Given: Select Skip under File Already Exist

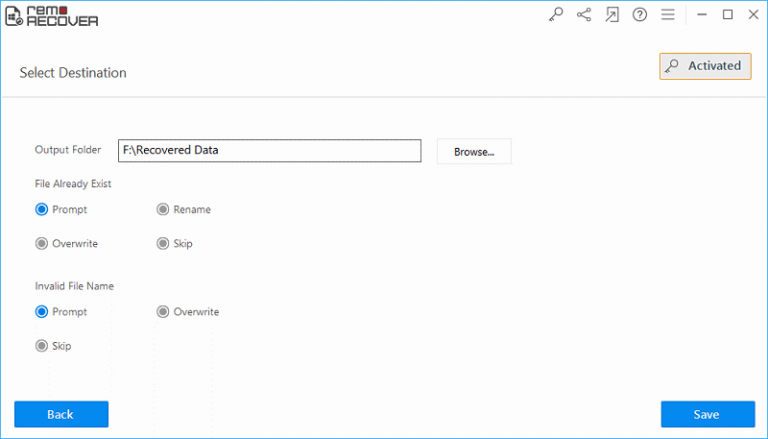Looking at the screenshot, I should point(163,244).
